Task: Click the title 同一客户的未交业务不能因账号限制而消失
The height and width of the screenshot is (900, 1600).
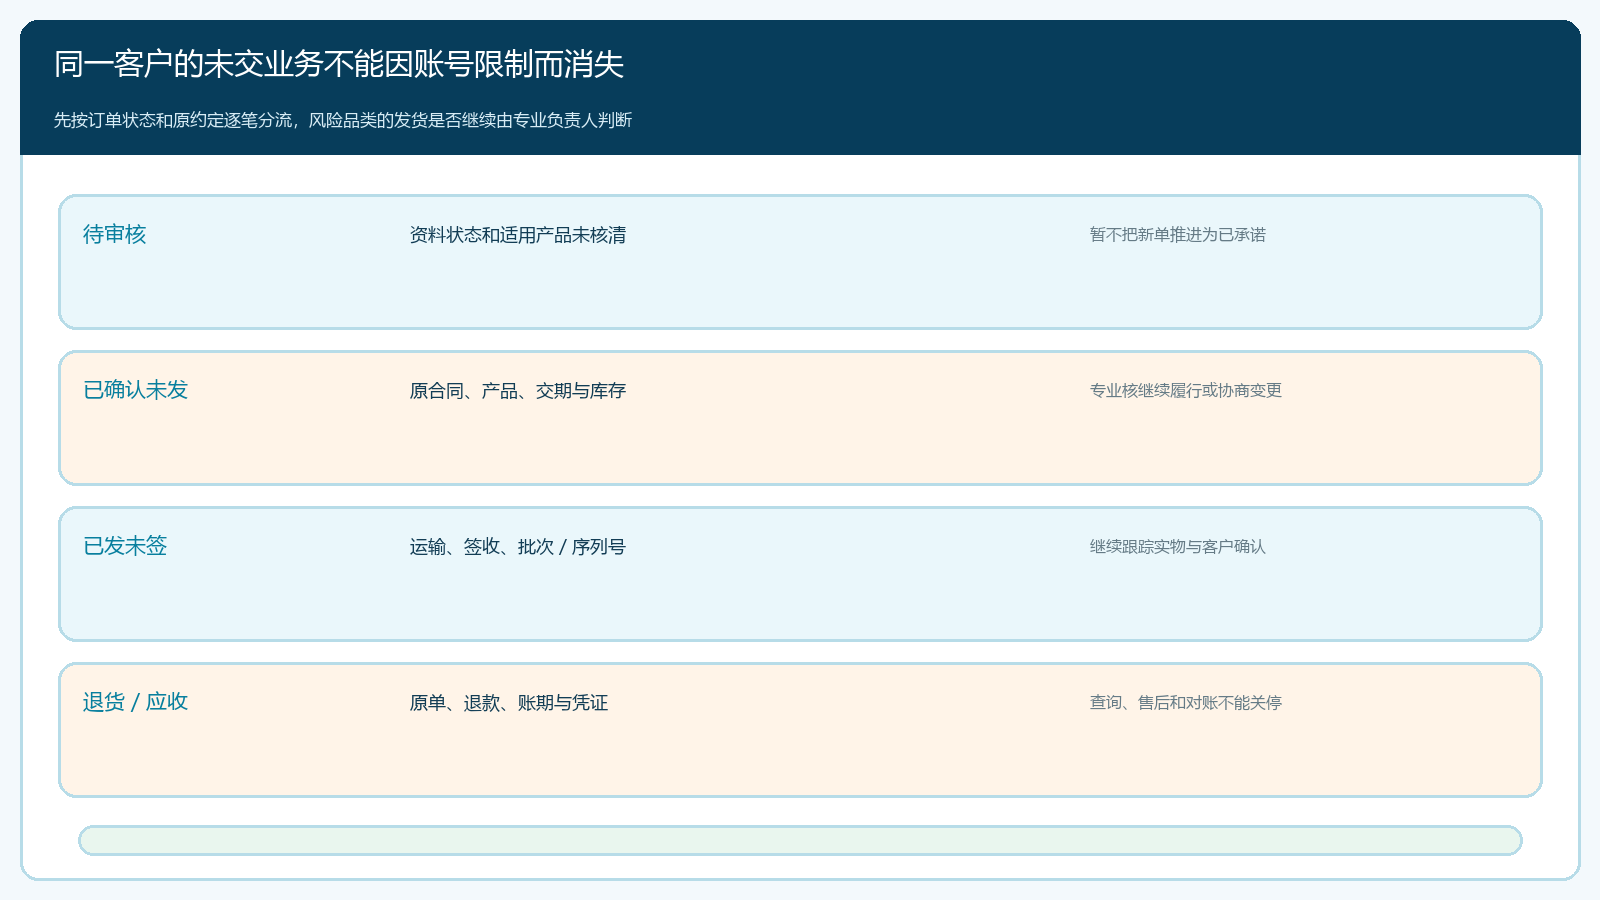Action: click(339, 64)
